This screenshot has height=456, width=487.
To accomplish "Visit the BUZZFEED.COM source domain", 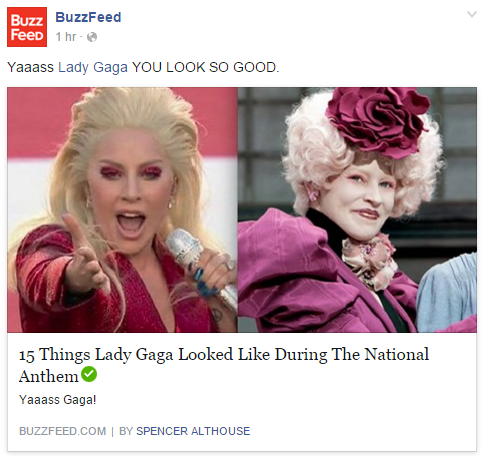I will coord(63,431).
